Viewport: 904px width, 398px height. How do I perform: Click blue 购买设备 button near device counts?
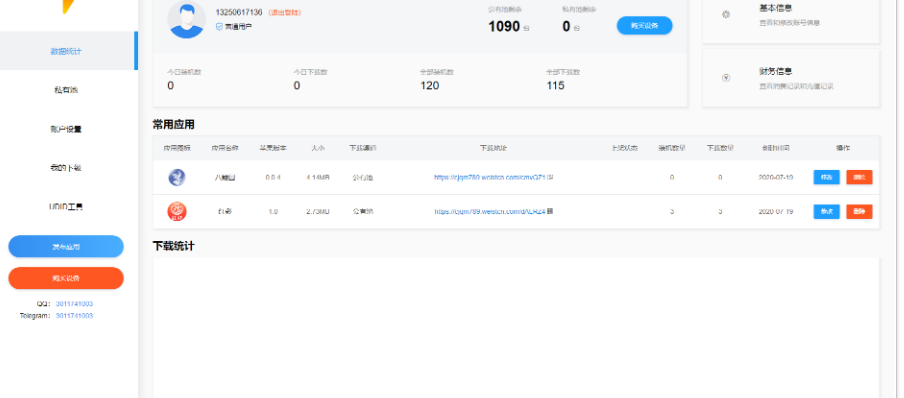click(x=645, y=25)
